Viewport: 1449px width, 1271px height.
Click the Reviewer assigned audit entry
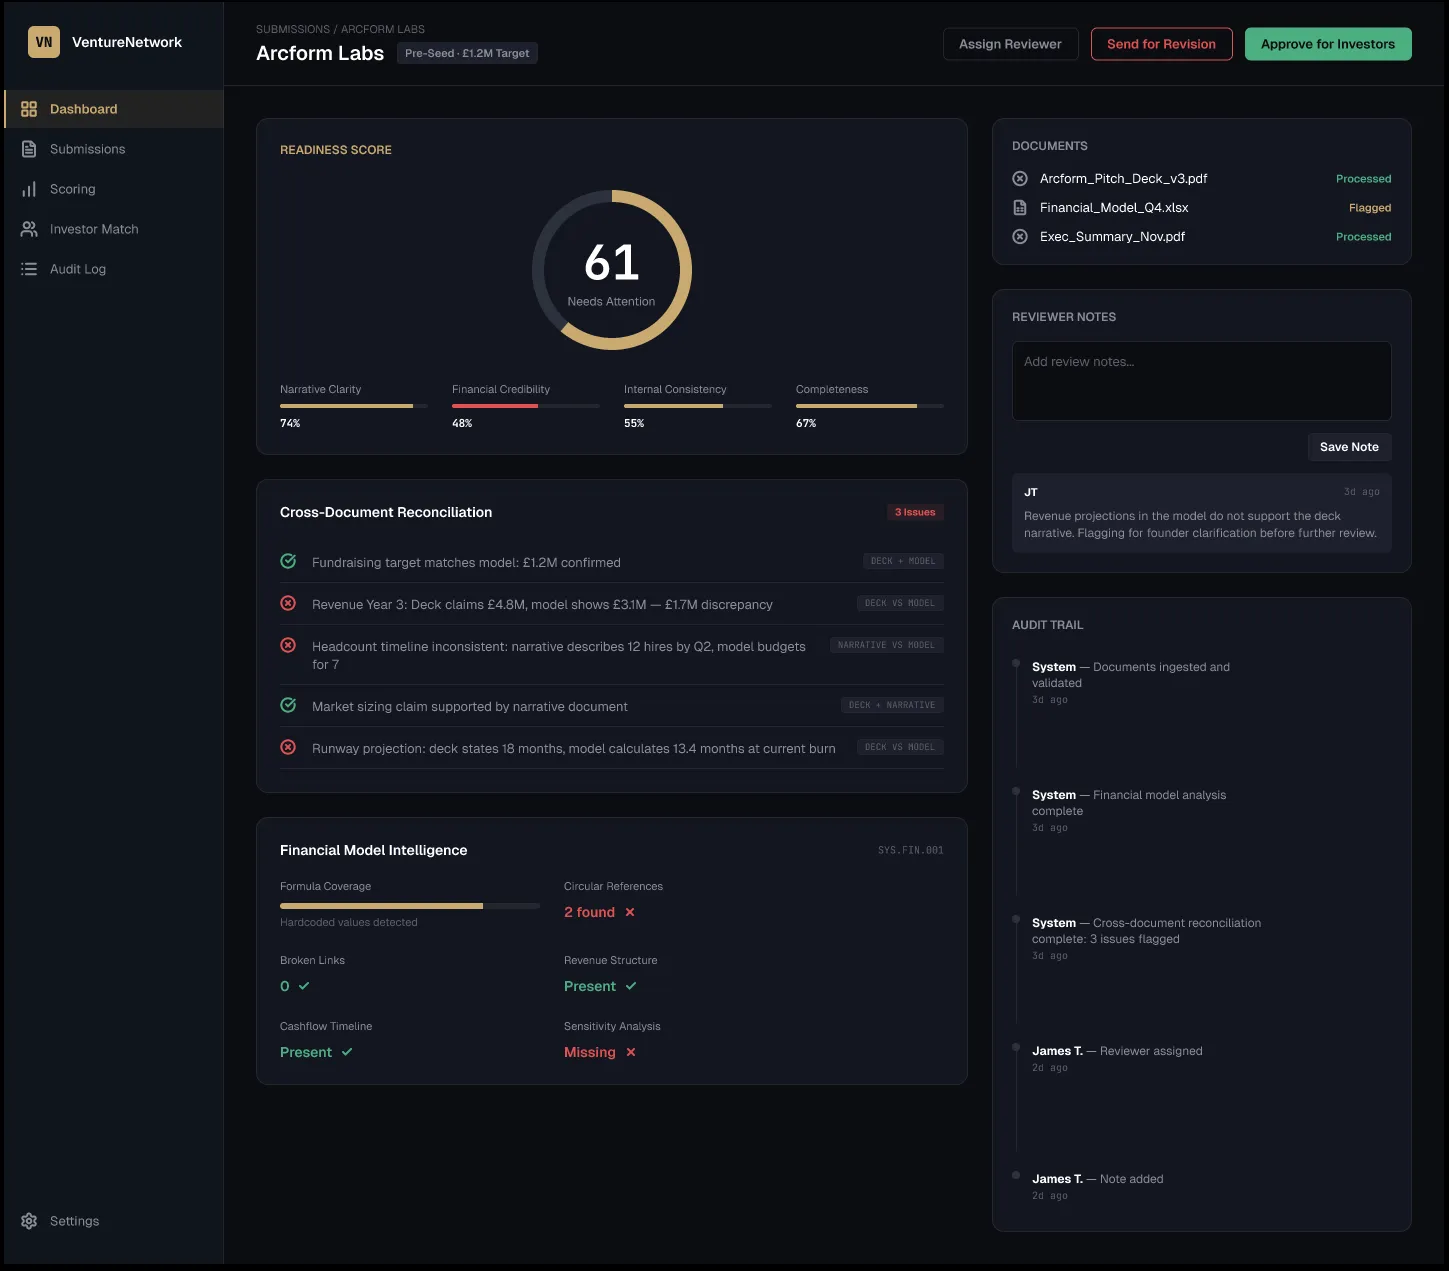1117,1058
